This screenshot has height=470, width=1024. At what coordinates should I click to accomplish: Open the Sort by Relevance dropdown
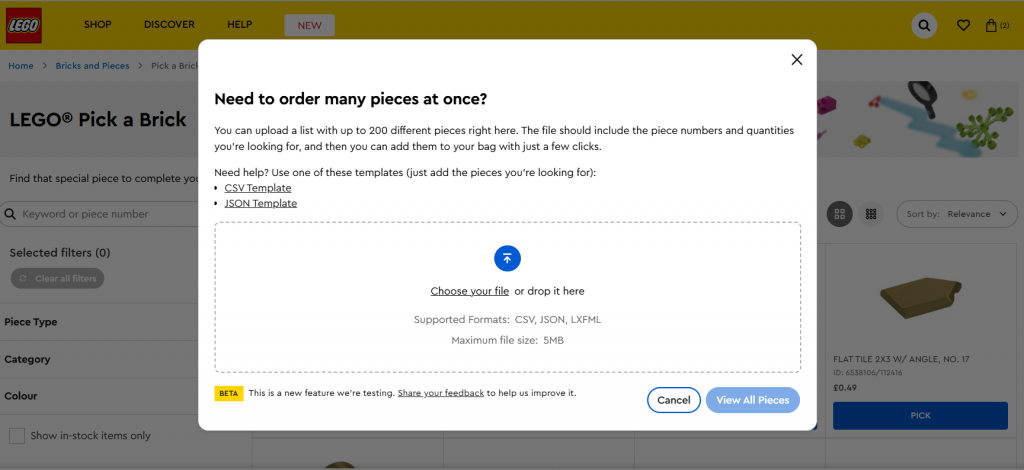955,214
